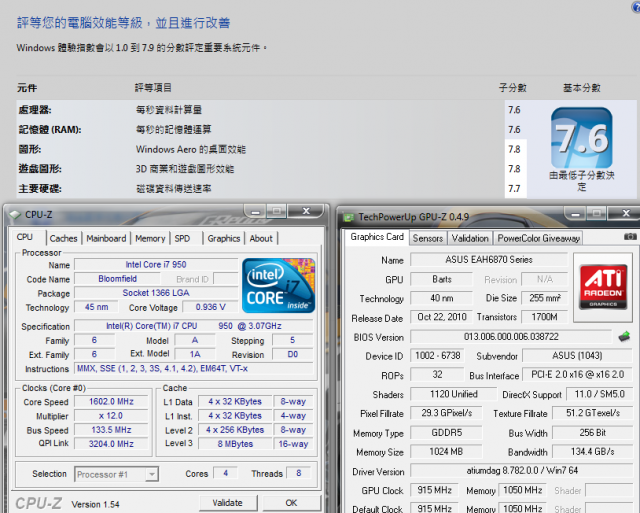Click the GDDR5 memory type value

447,433
